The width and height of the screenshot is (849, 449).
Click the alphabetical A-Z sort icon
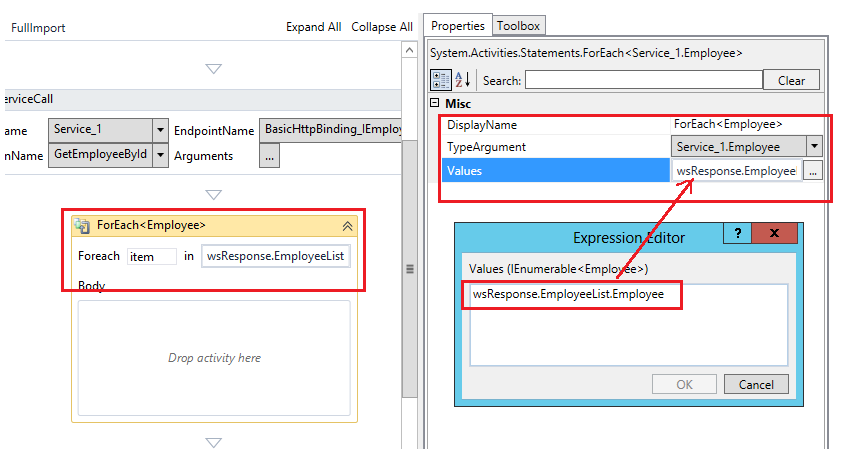pos(463,80)
